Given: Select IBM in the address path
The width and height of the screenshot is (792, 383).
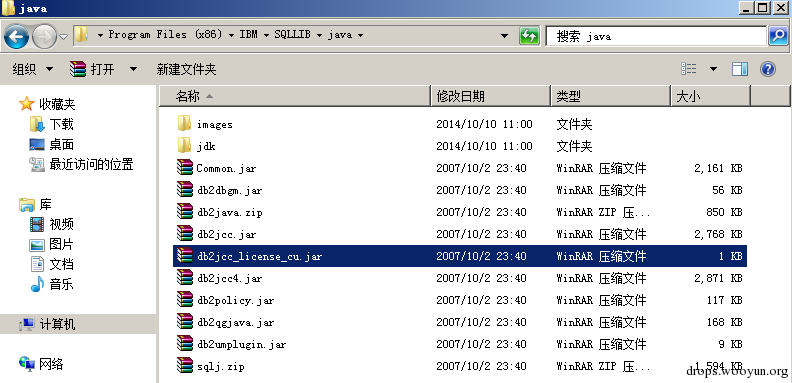Looking at the screenshot, I should coord(248,35).
